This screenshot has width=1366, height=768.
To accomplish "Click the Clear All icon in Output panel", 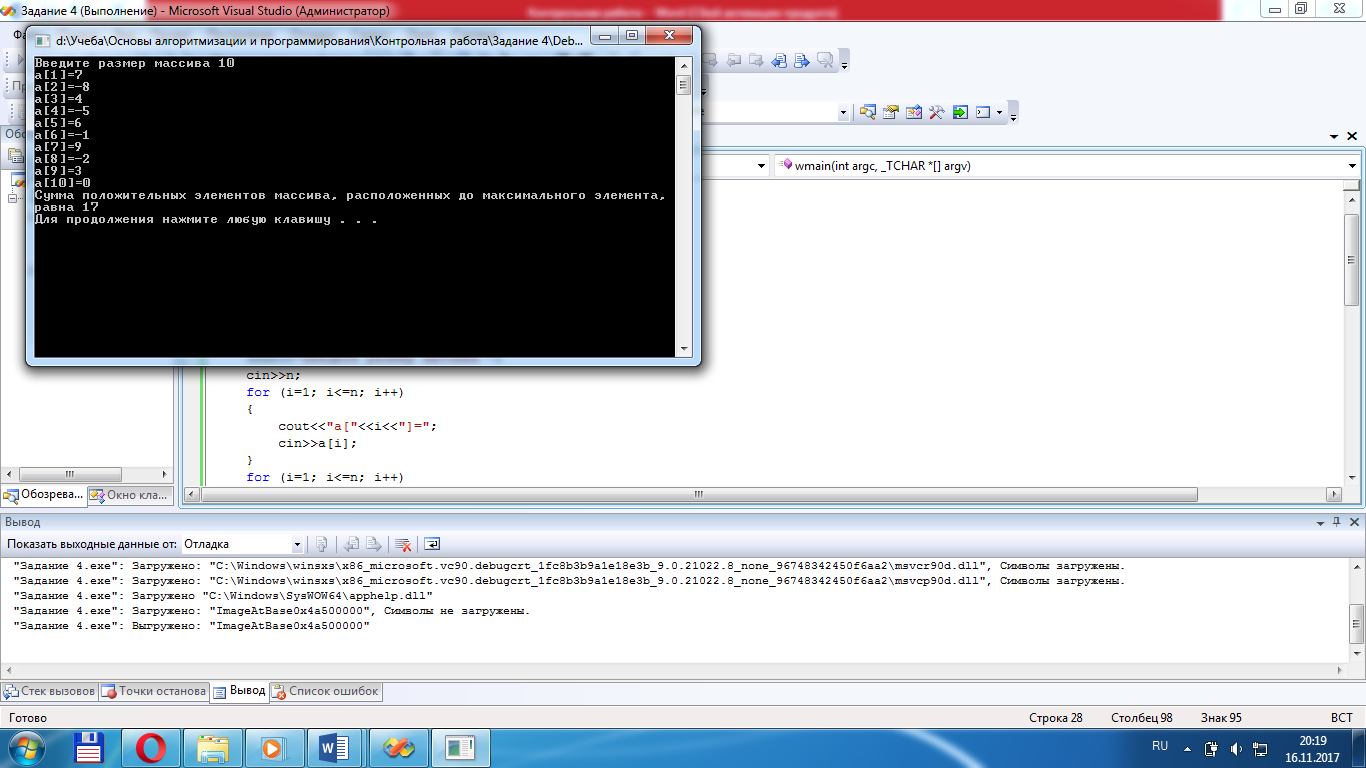I will (x=403, y=544).
